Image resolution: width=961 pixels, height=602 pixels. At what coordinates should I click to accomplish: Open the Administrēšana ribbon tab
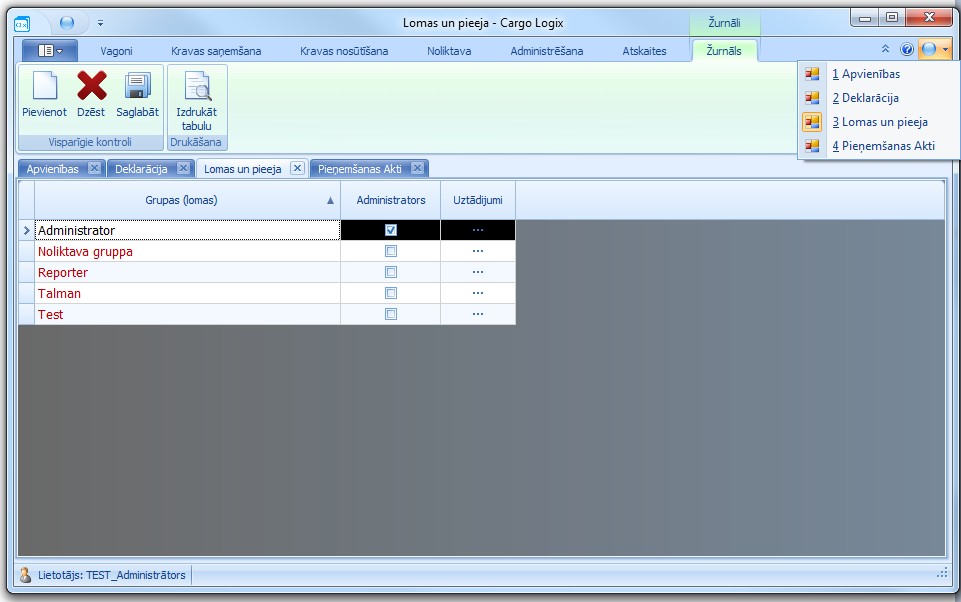pos(546,51)
